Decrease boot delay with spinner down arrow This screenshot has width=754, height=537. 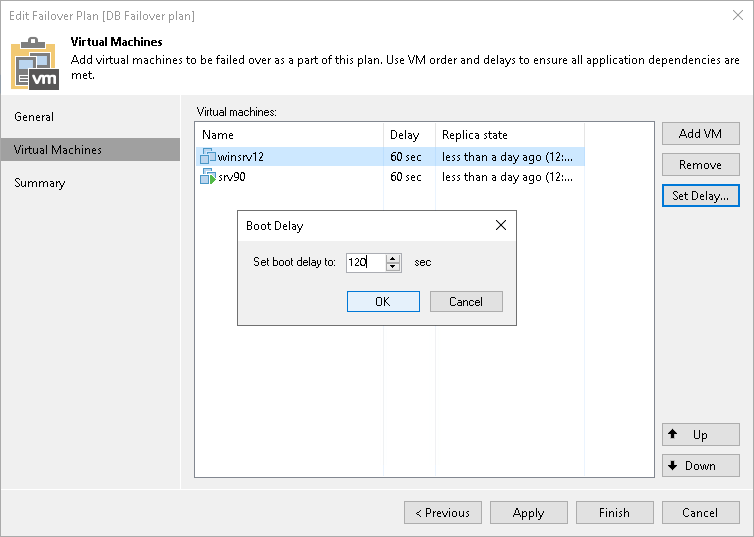click(393, 267)
